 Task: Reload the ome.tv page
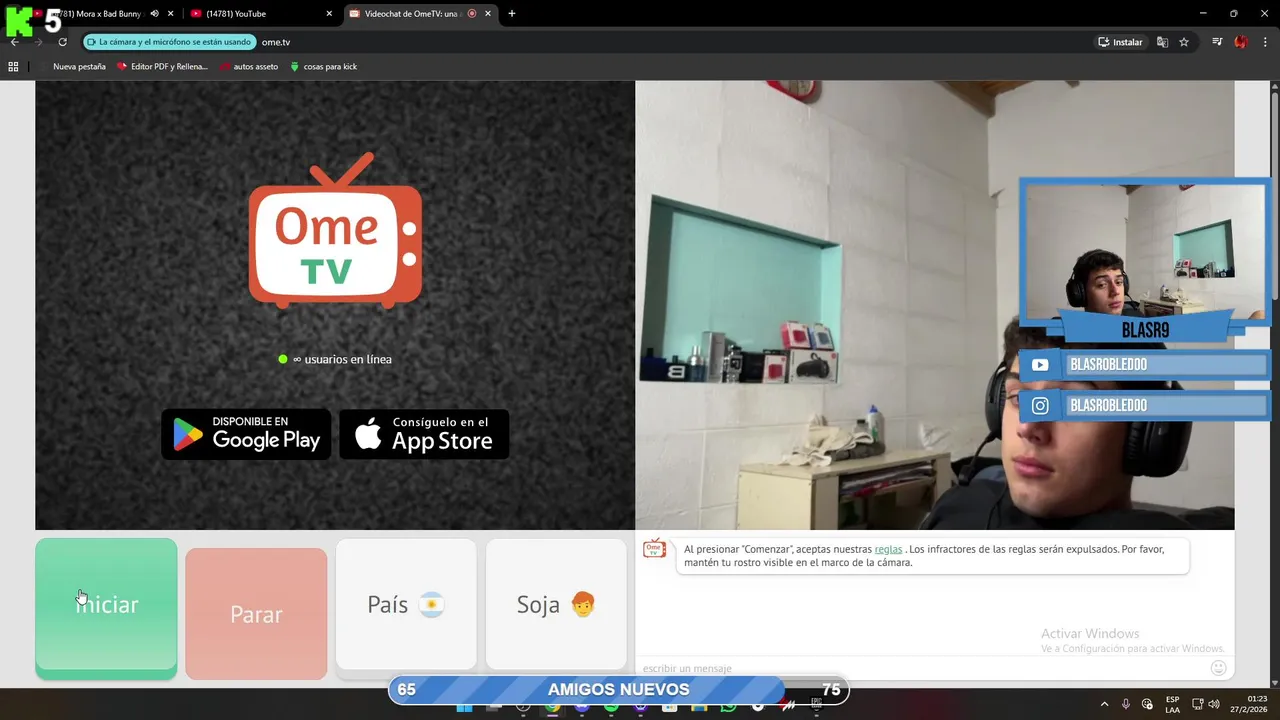62,42
